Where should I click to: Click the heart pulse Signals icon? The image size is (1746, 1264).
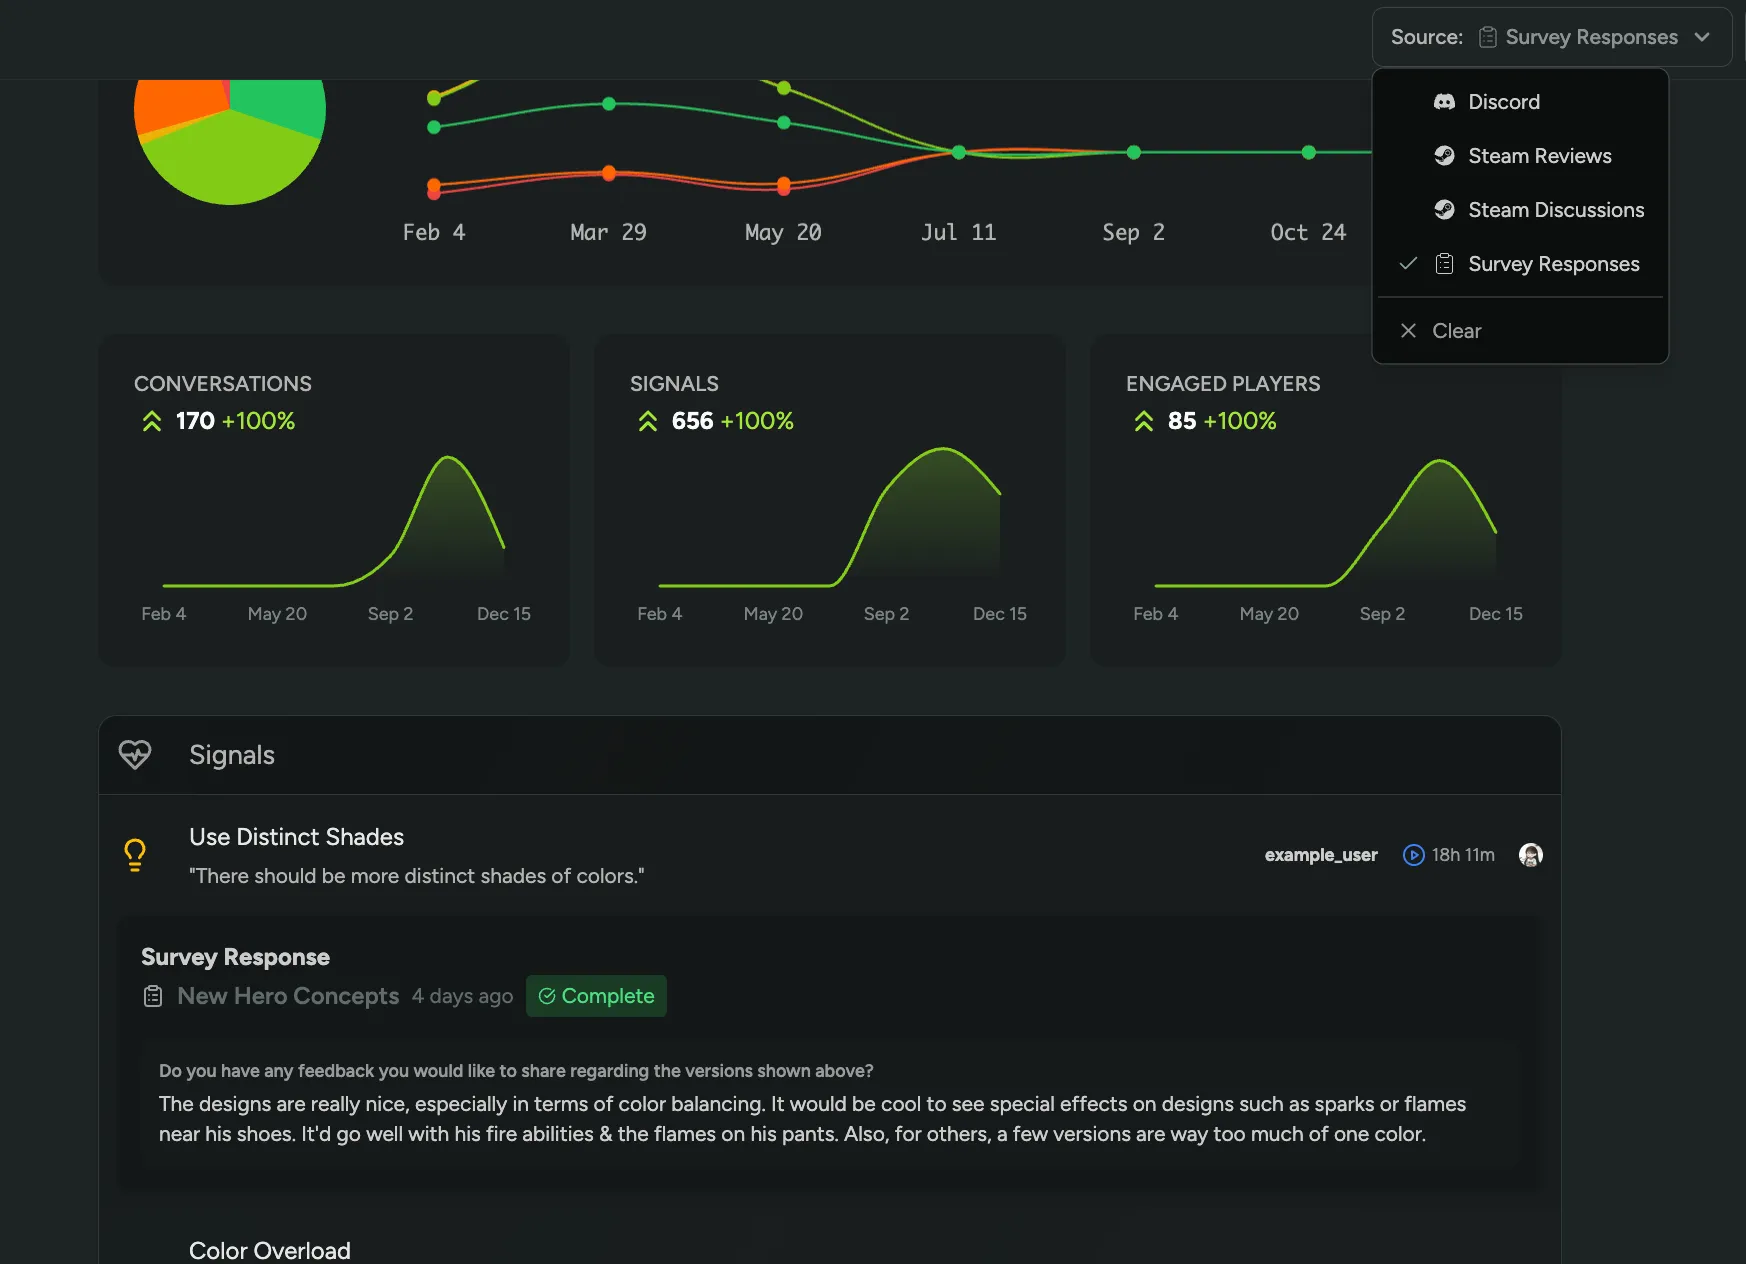pos(135,755)
